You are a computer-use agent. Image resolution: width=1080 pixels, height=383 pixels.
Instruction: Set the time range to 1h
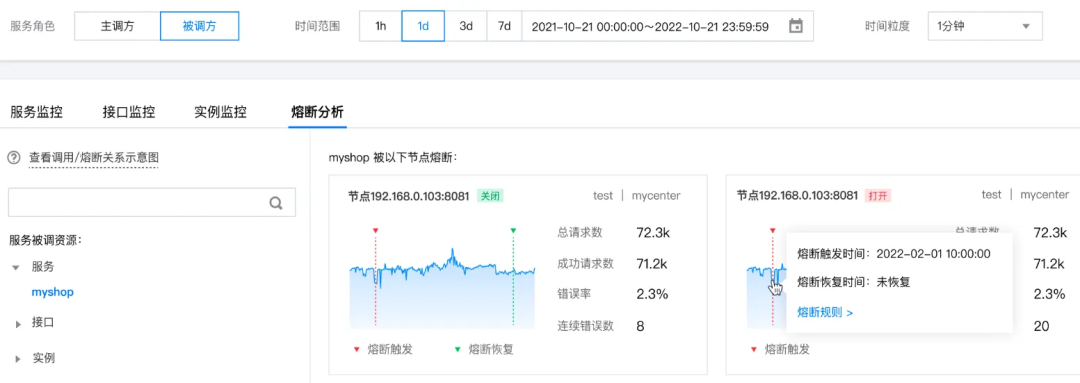[x=381, y=27]
